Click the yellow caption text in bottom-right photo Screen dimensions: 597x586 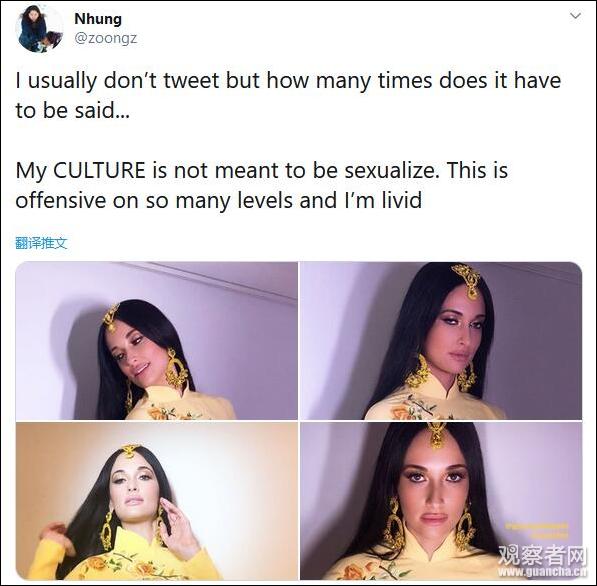pyautogui.click(x=537, y=531)
